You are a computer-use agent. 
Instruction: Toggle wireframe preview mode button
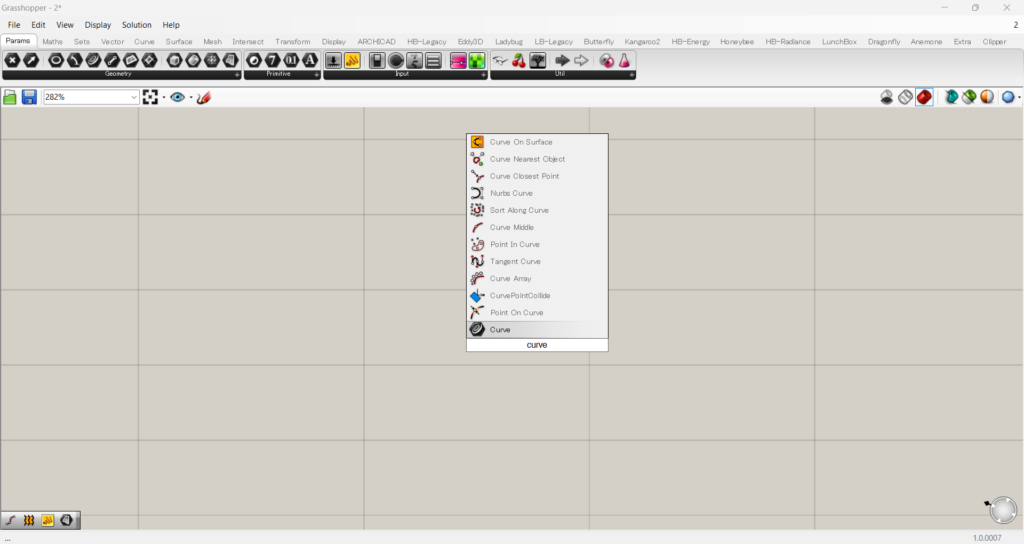click(905, 97)
